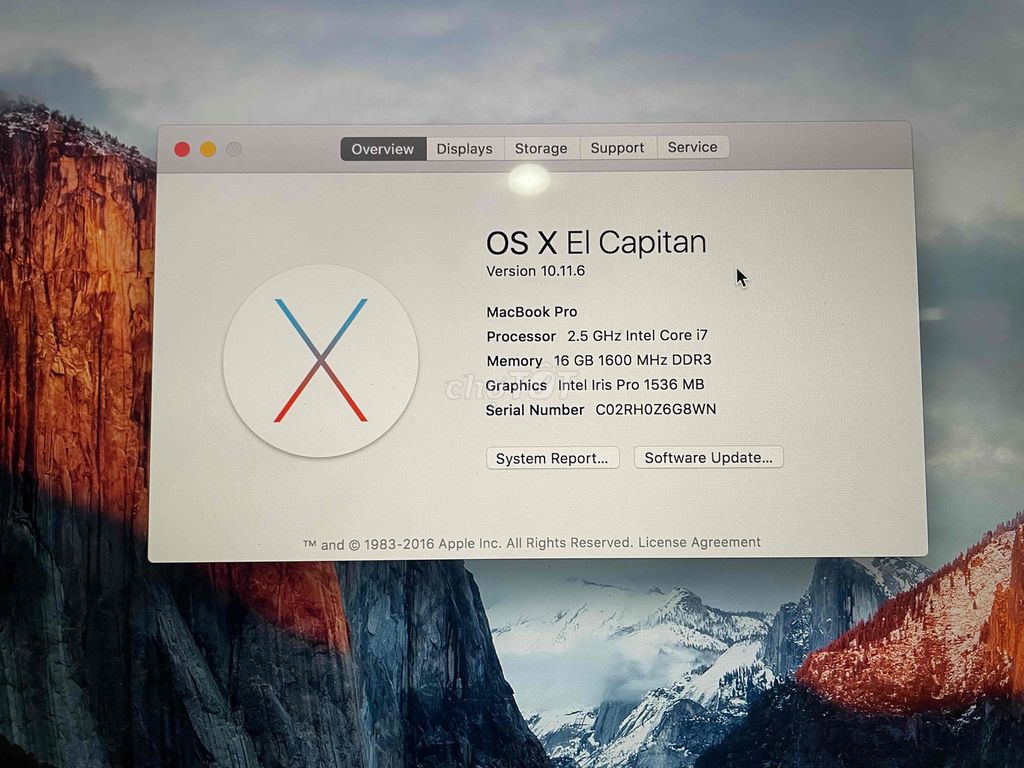This screenshot has width=1024, height=768.
Task: Click the OS X El Capitan title
Action: point(596,241)
